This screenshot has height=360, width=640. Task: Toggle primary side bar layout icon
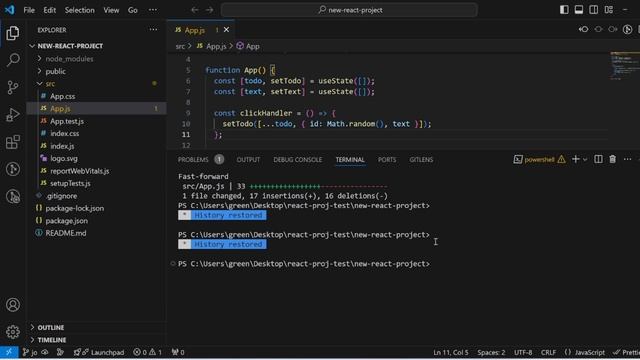pos(564,9)
